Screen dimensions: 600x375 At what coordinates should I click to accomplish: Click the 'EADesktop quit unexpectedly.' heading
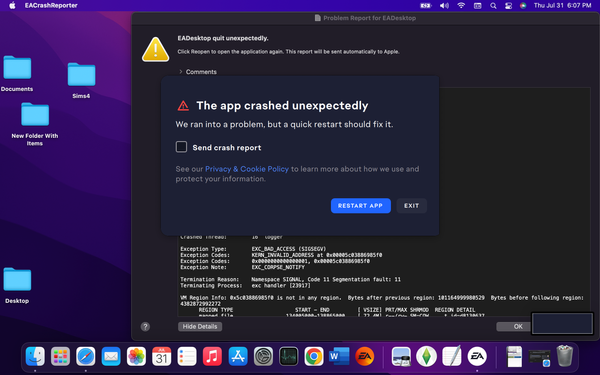tap(223, 38)
